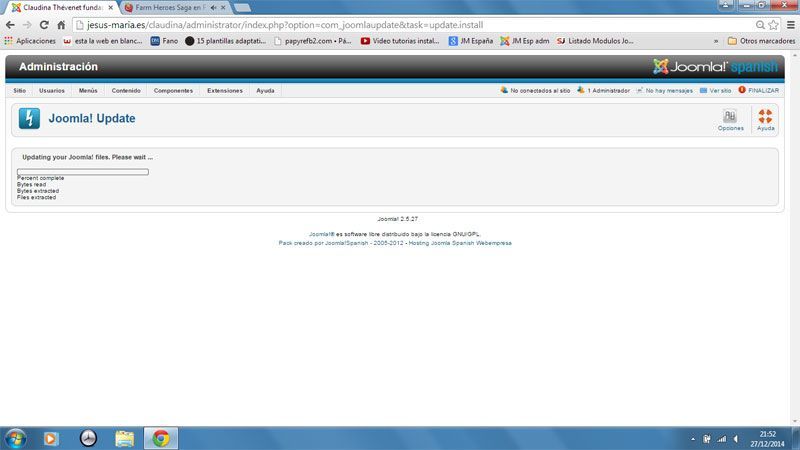This screenshot has height=450, width=800.
Task: Open the Fano bookmark
Action: coord(164,41)
